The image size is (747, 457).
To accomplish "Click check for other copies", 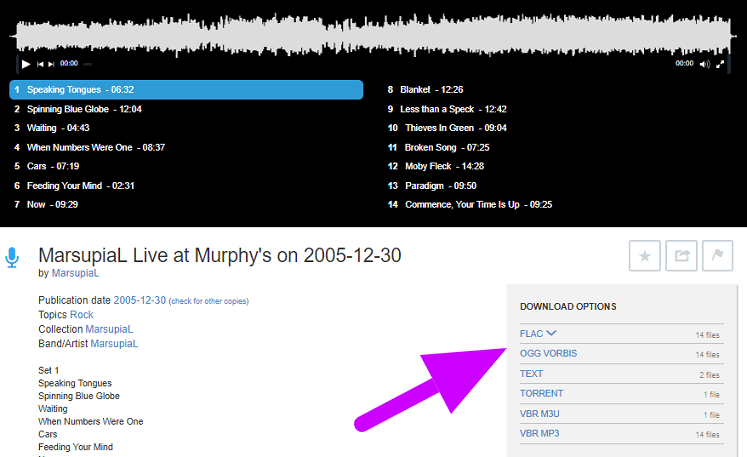I will point(209,301).
